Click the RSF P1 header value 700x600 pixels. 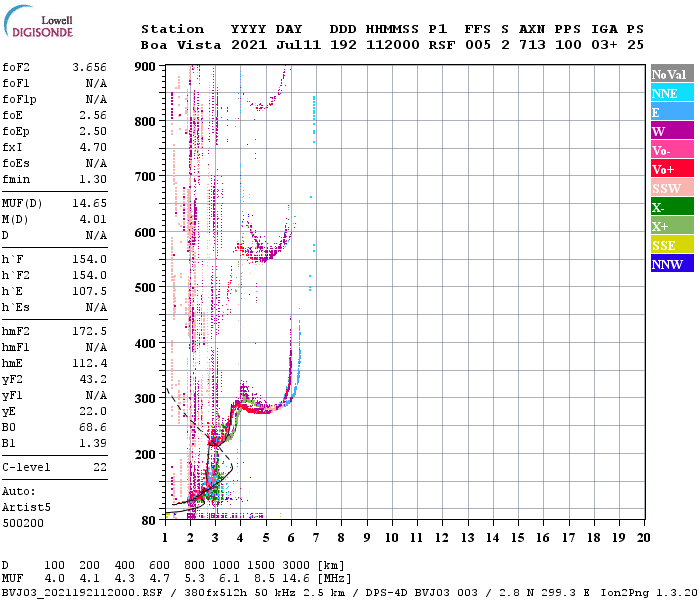click(442, 45)
